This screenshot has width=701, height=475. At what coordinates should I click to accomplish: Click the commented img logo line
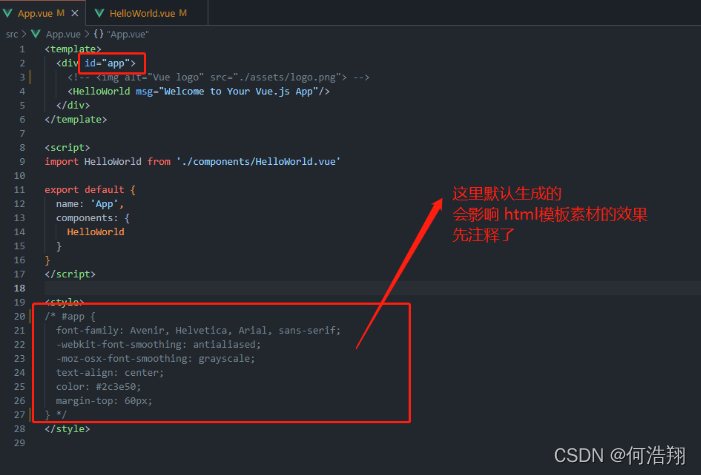pyautogui.click(x=218, y=77)
